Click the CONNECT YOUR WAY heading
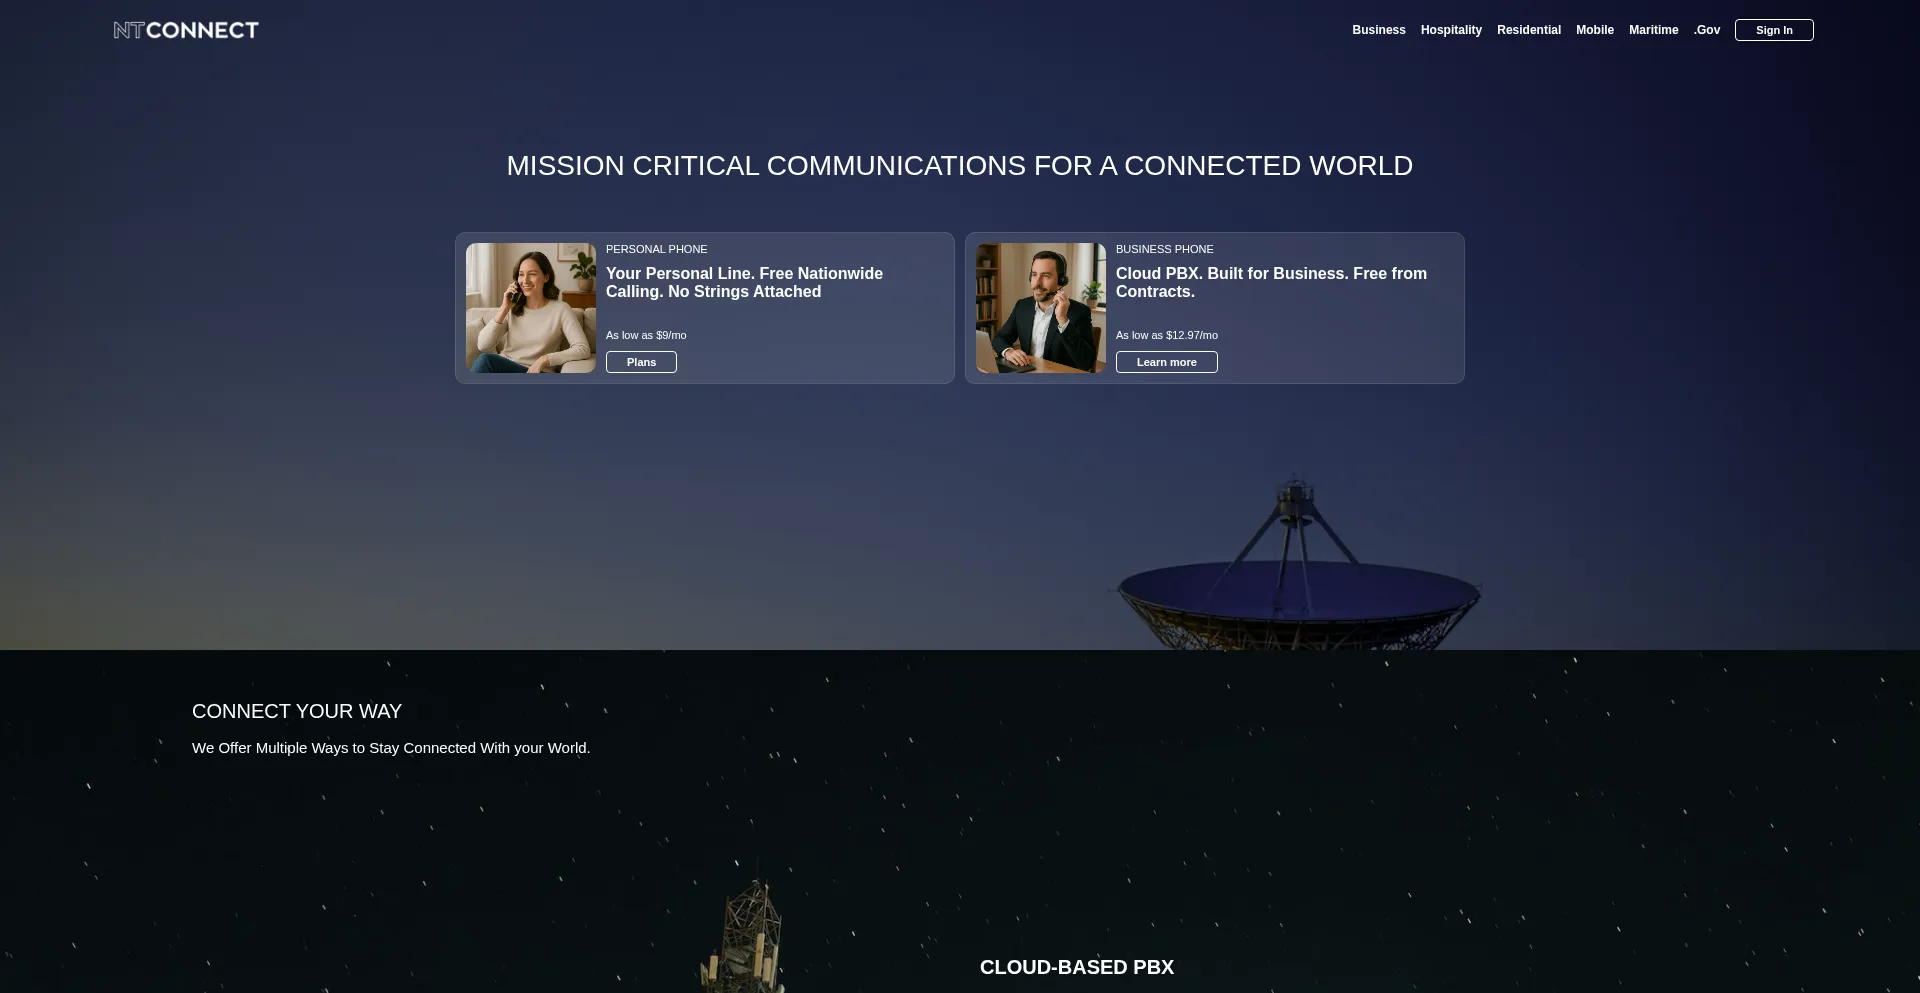 coord(296,711)
